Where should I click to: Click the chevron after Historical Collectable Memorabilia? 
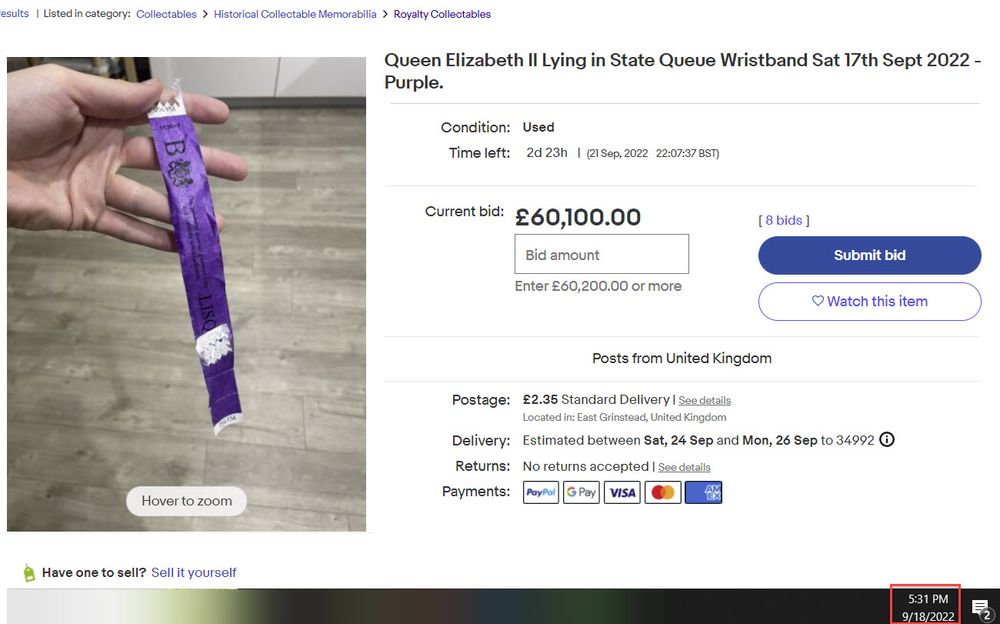click(384, 14)
